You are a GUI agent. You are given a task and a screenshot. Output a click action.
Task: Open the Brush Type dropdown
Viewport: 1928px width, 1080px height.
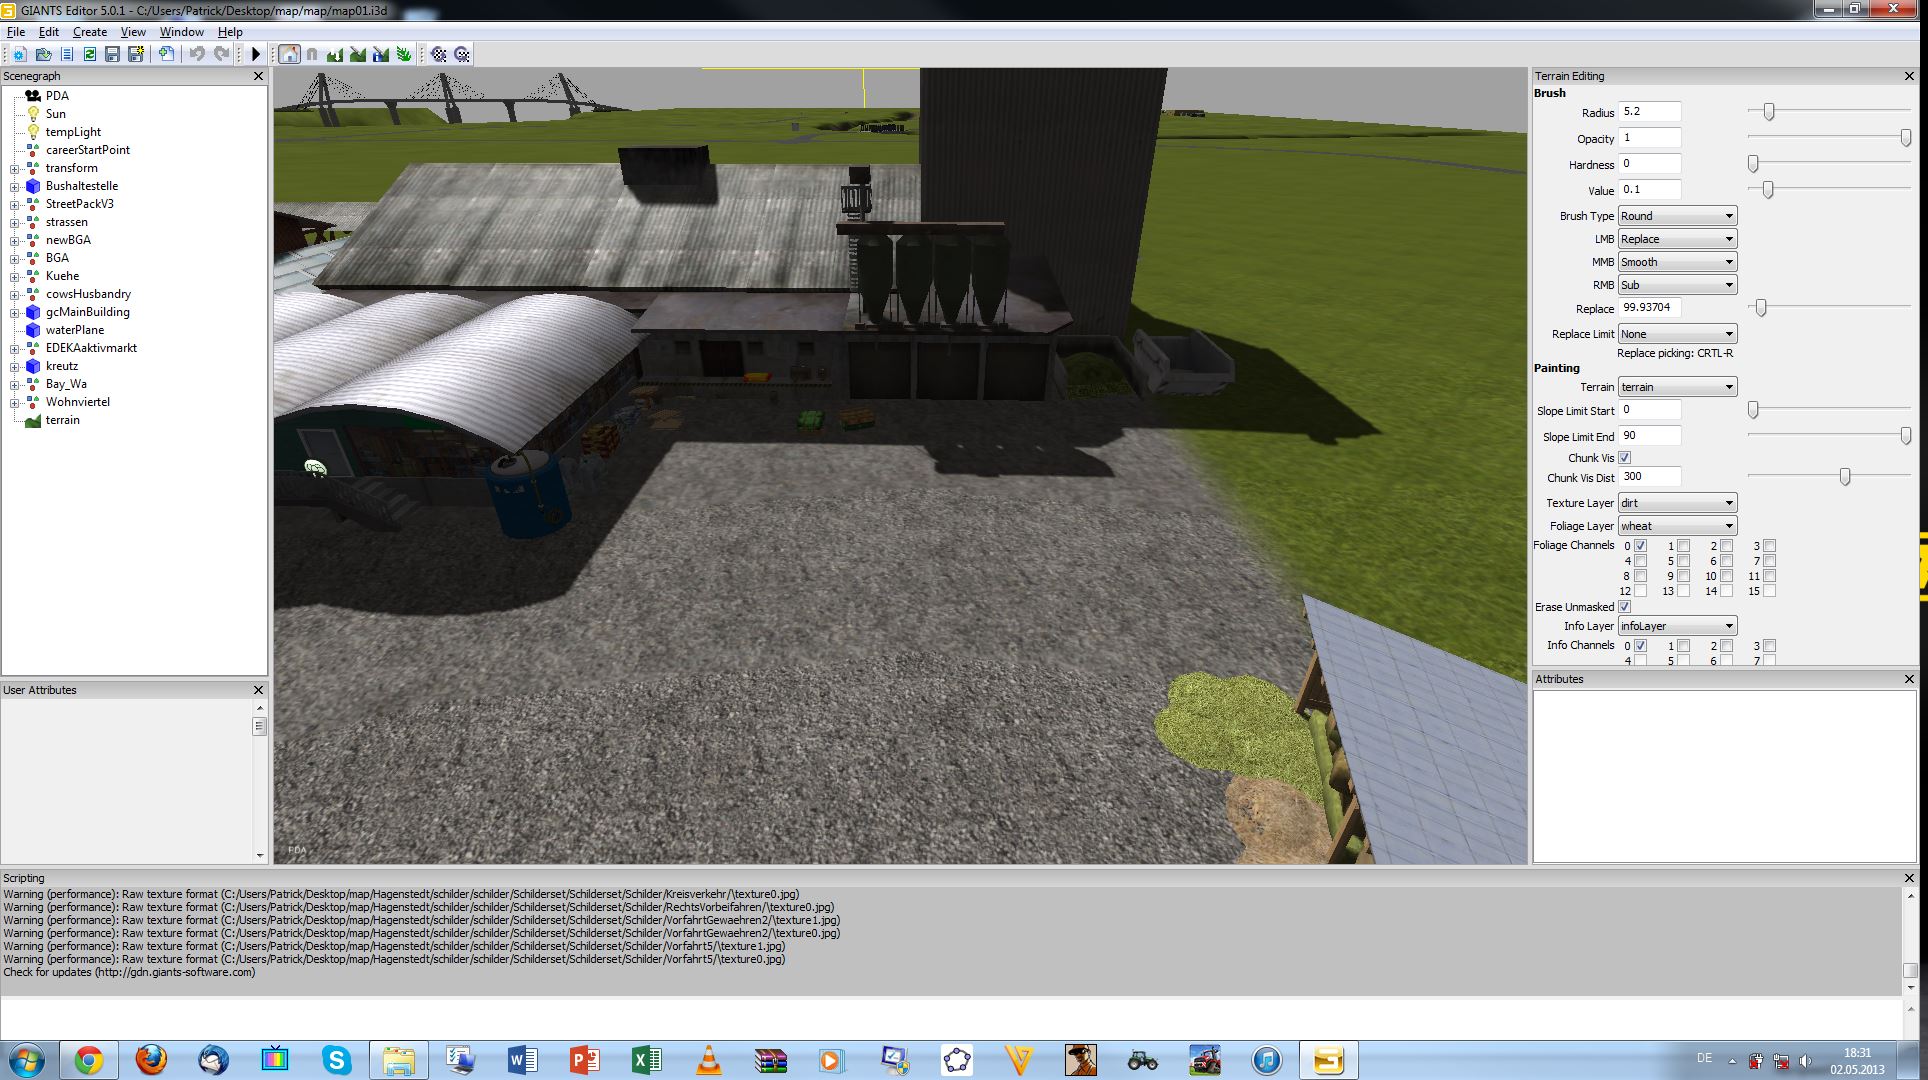coord(1677,216)
